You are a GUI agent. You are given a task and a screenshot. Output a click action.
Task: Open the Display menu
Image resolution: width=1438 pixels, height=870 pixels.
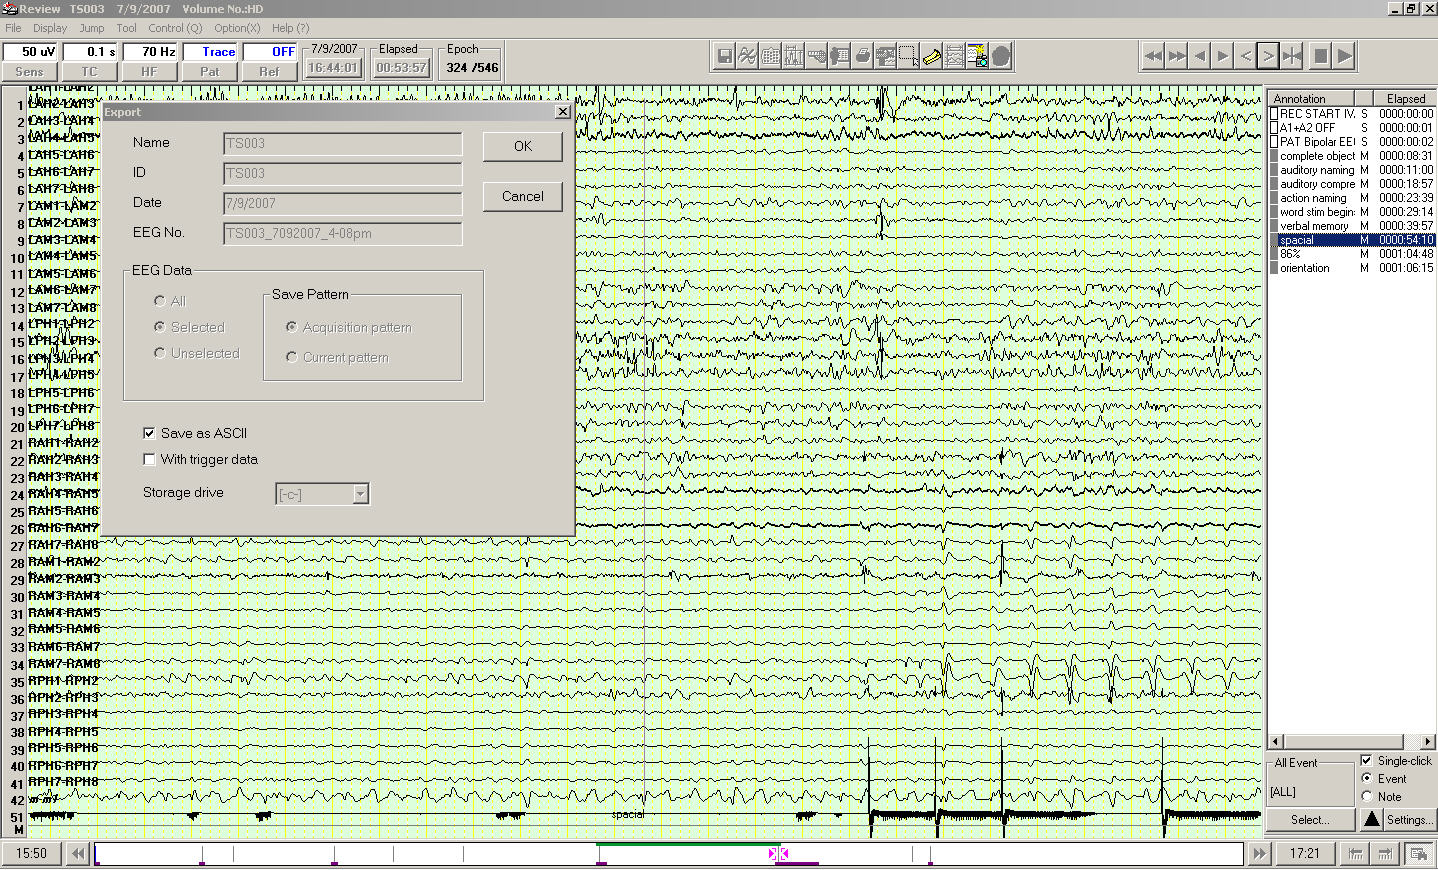pos(50,28)
